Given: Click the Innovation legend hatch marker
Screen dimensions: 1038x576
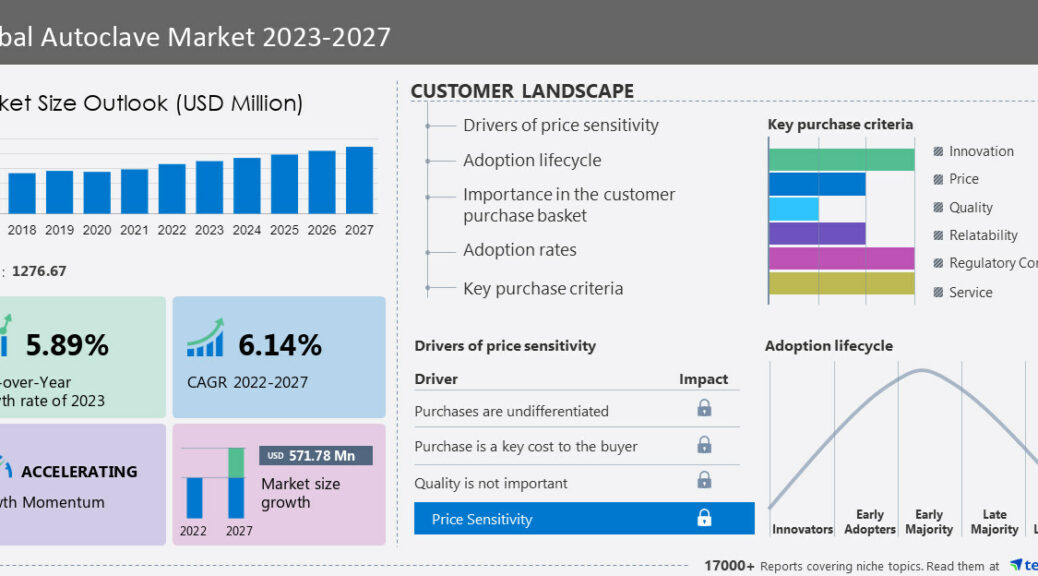Looking at the screenshot, I should click(938, 152).
